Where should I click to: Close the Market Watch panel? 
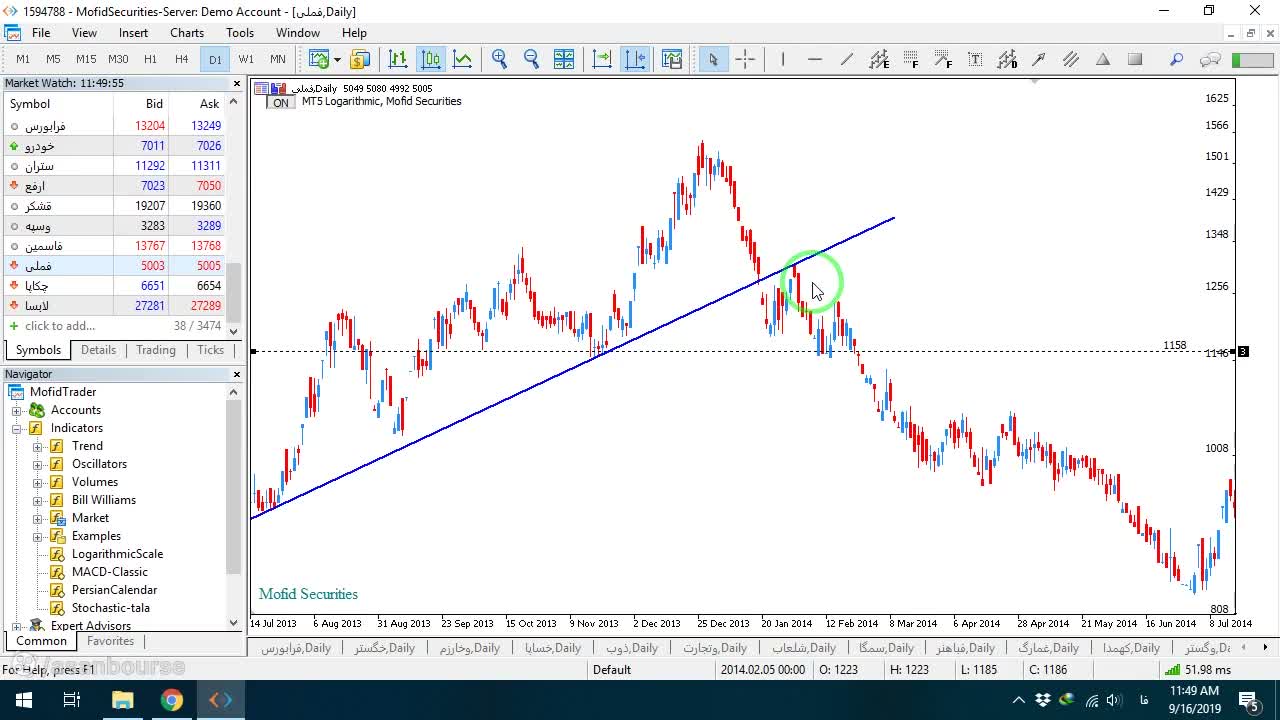point(237,84)
